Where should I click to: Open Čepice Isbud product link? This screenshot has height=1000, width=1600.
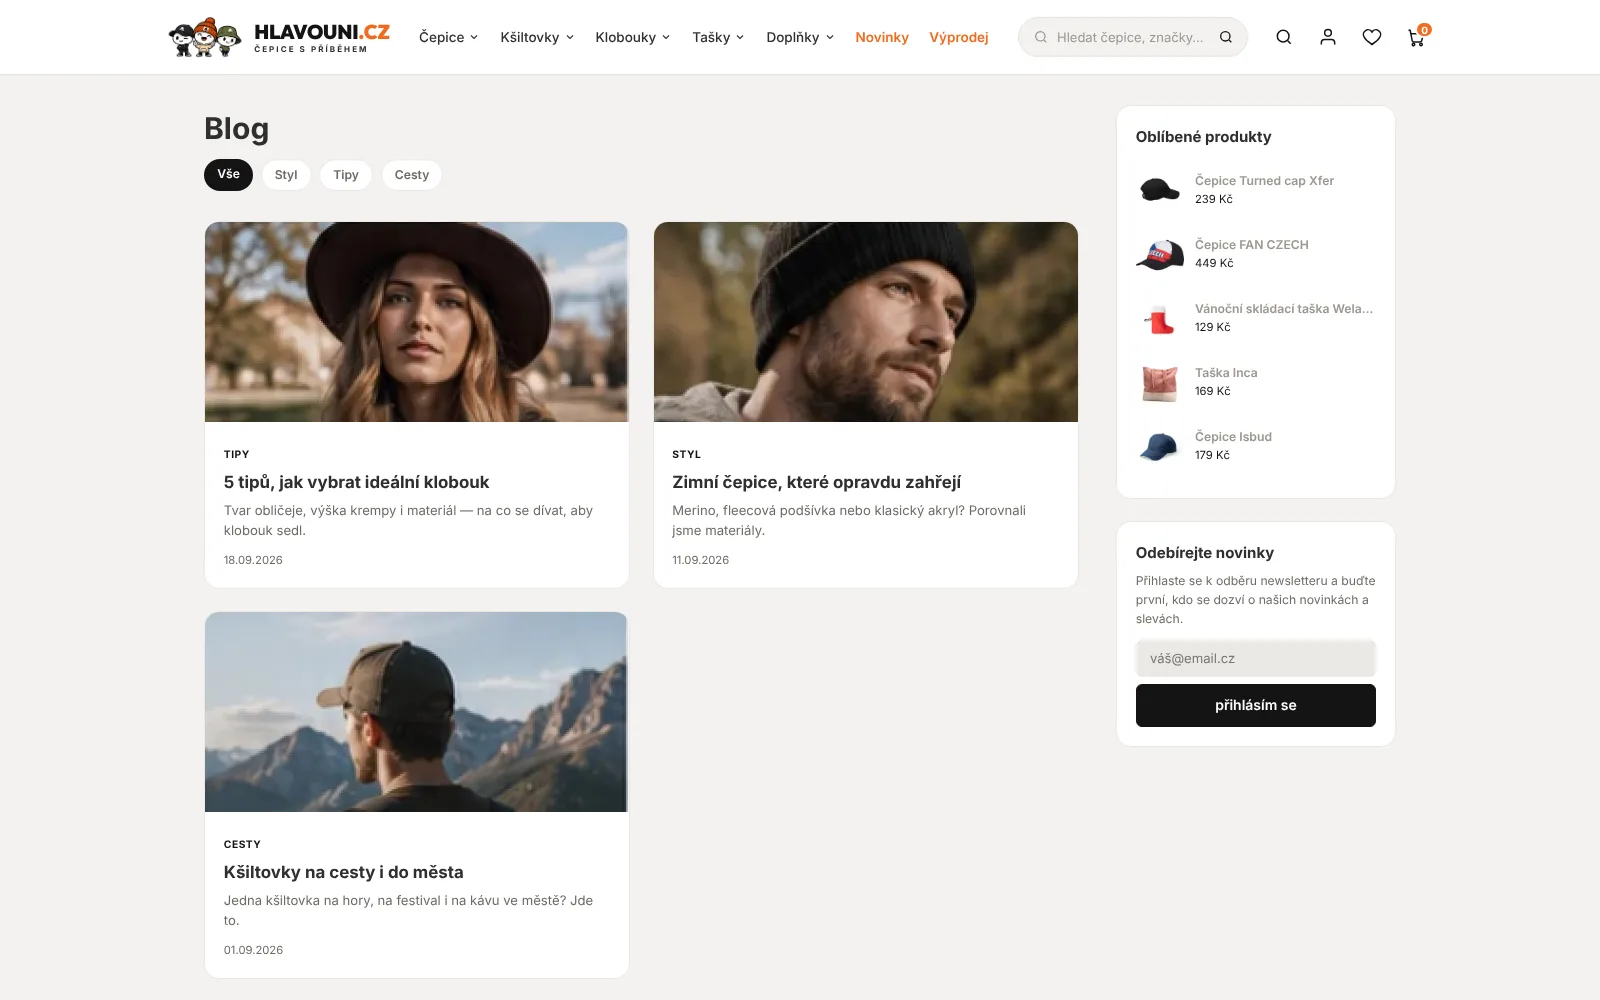1233,437
